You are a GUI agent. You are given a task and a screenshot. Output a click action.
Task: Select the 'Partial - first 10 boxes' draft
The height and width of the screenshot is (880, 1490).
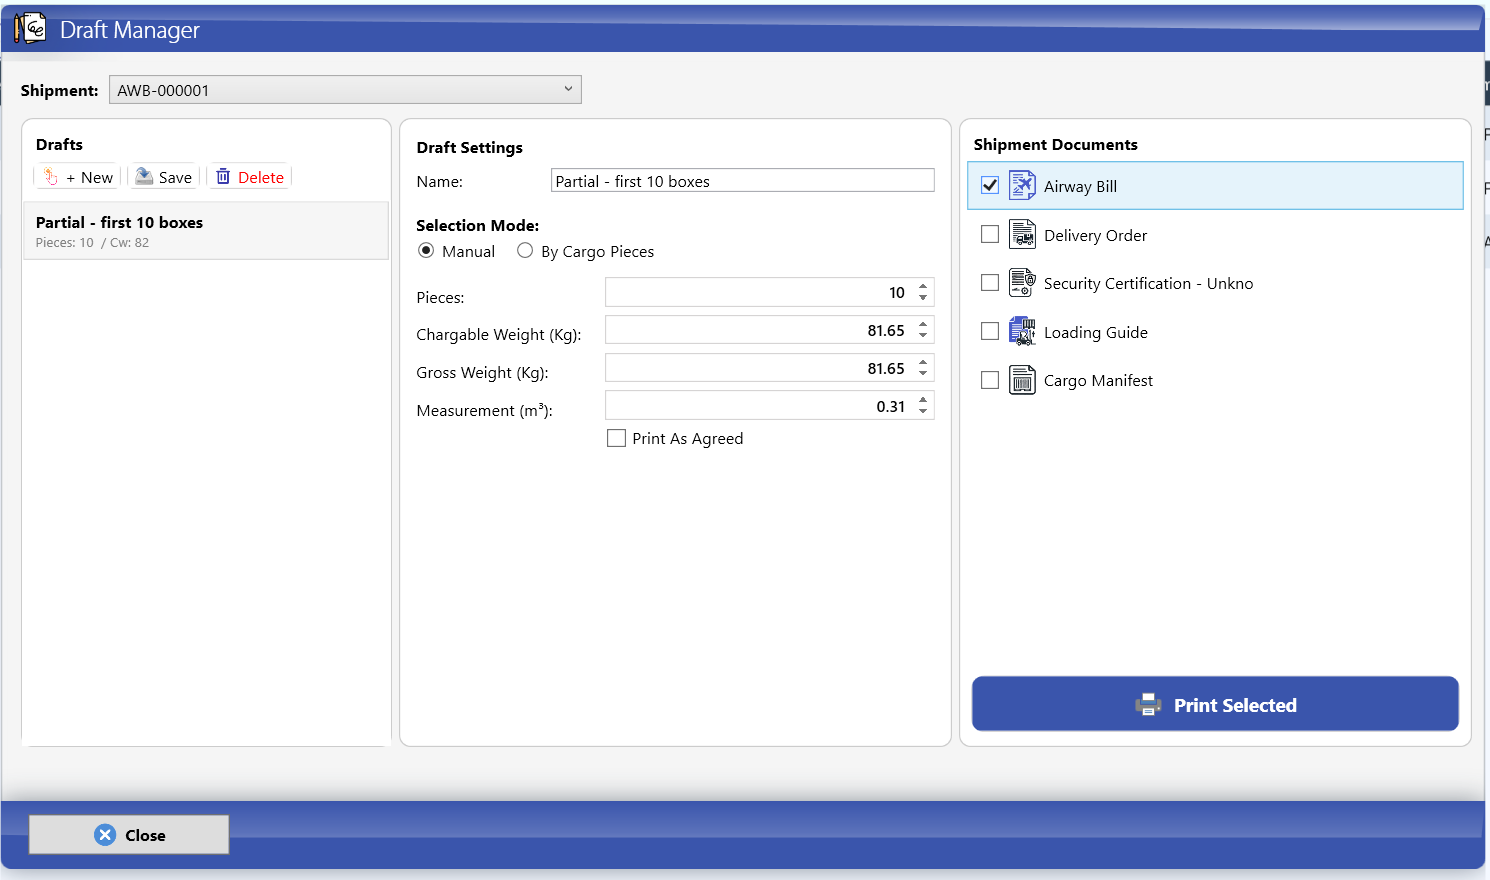pyautogui.click(x=206, y=231)
